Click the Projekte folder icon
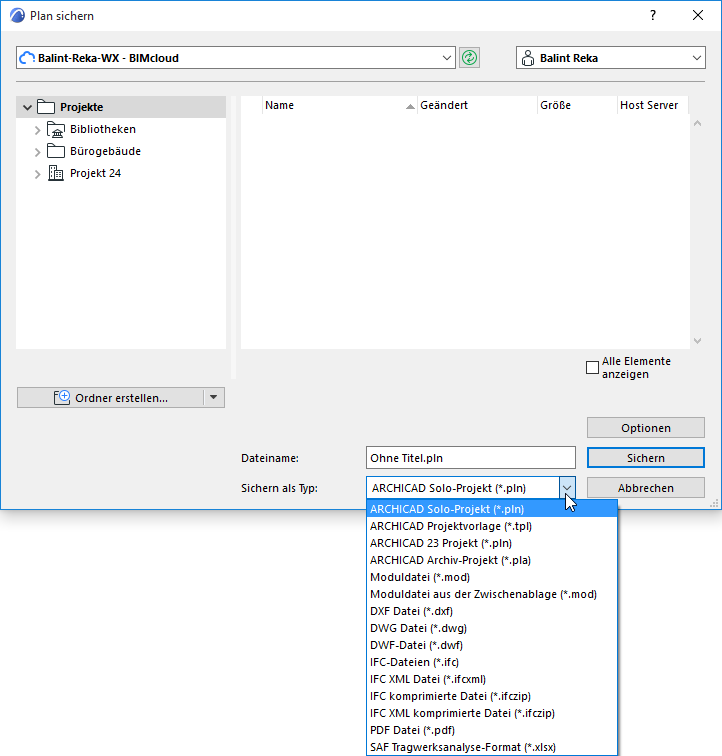 46,107
